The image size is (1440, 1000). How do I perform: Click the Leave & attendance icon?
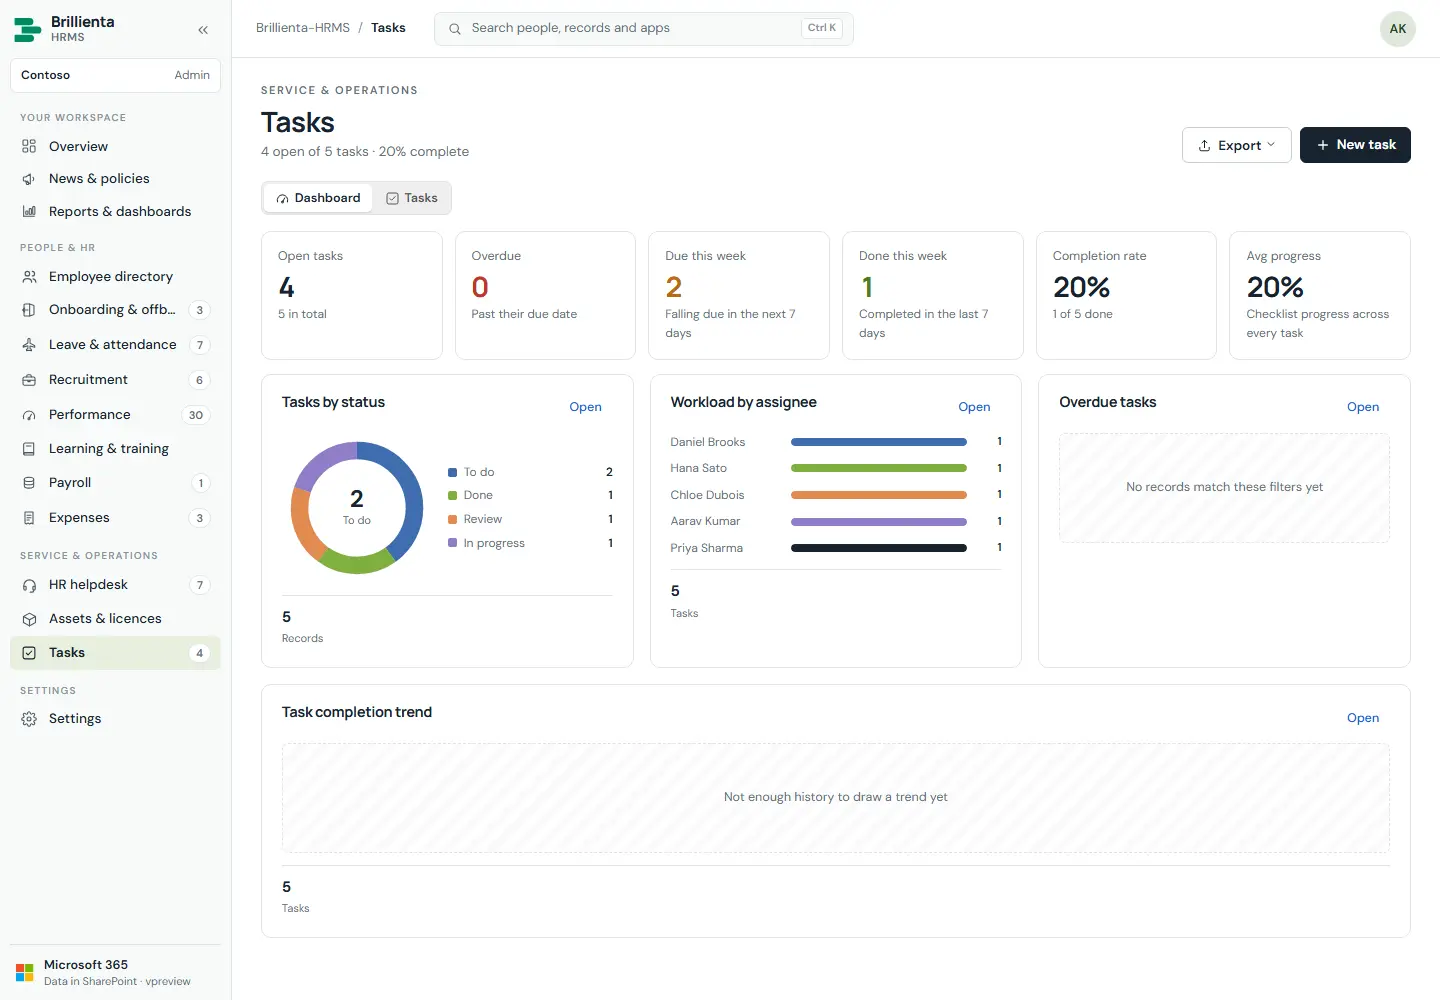[29, 345]
